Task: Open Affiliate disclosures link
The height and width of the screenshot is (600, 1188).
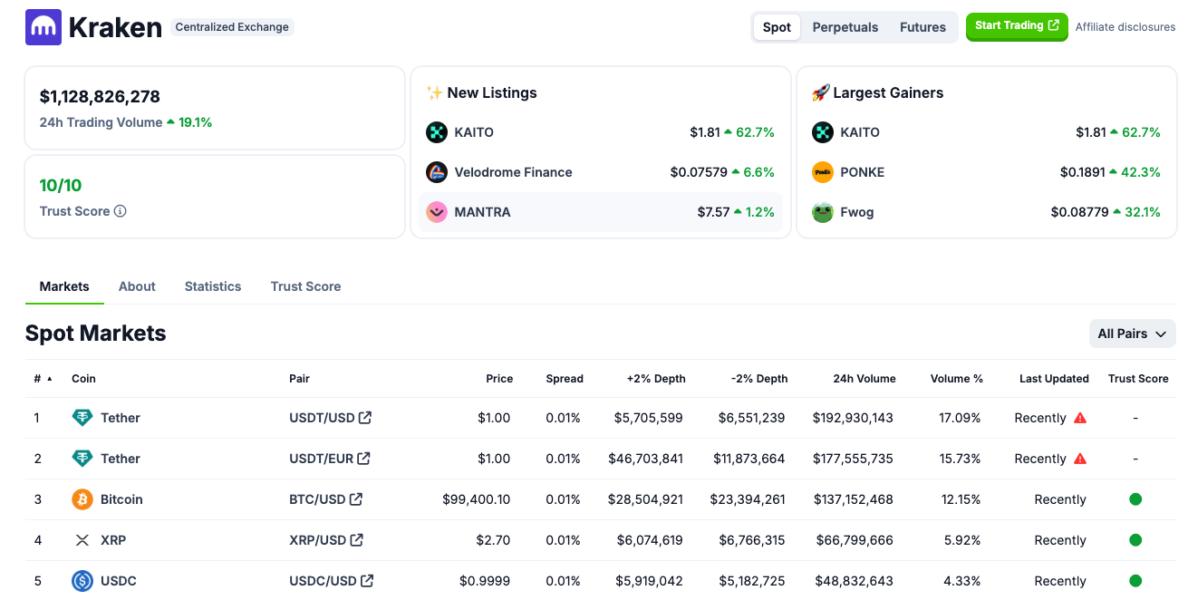Action: coord(1125,27)
